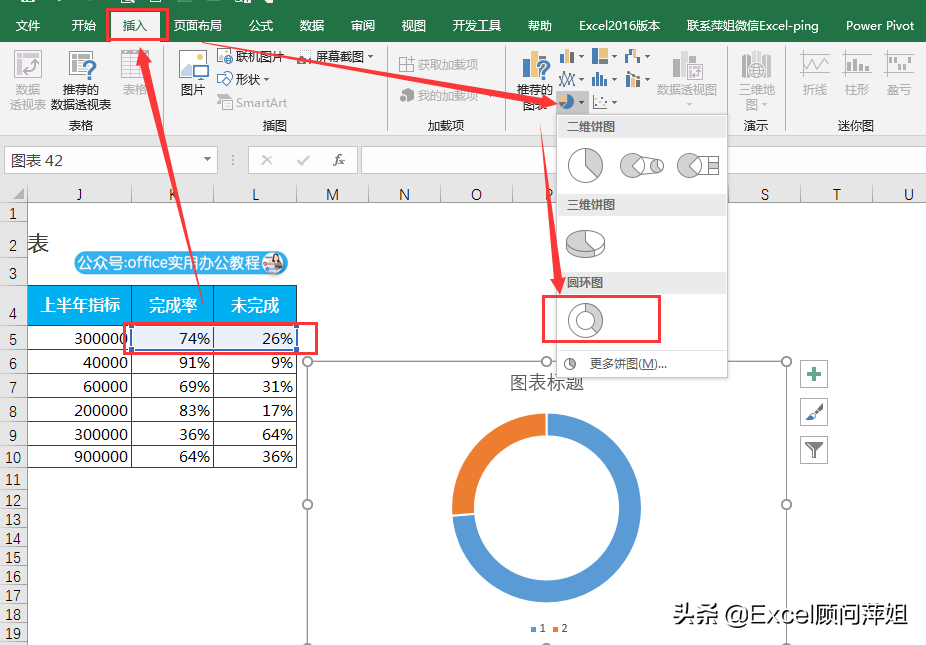Open the 公式 tab
This screenshot has height=645, width=926.
260,25
